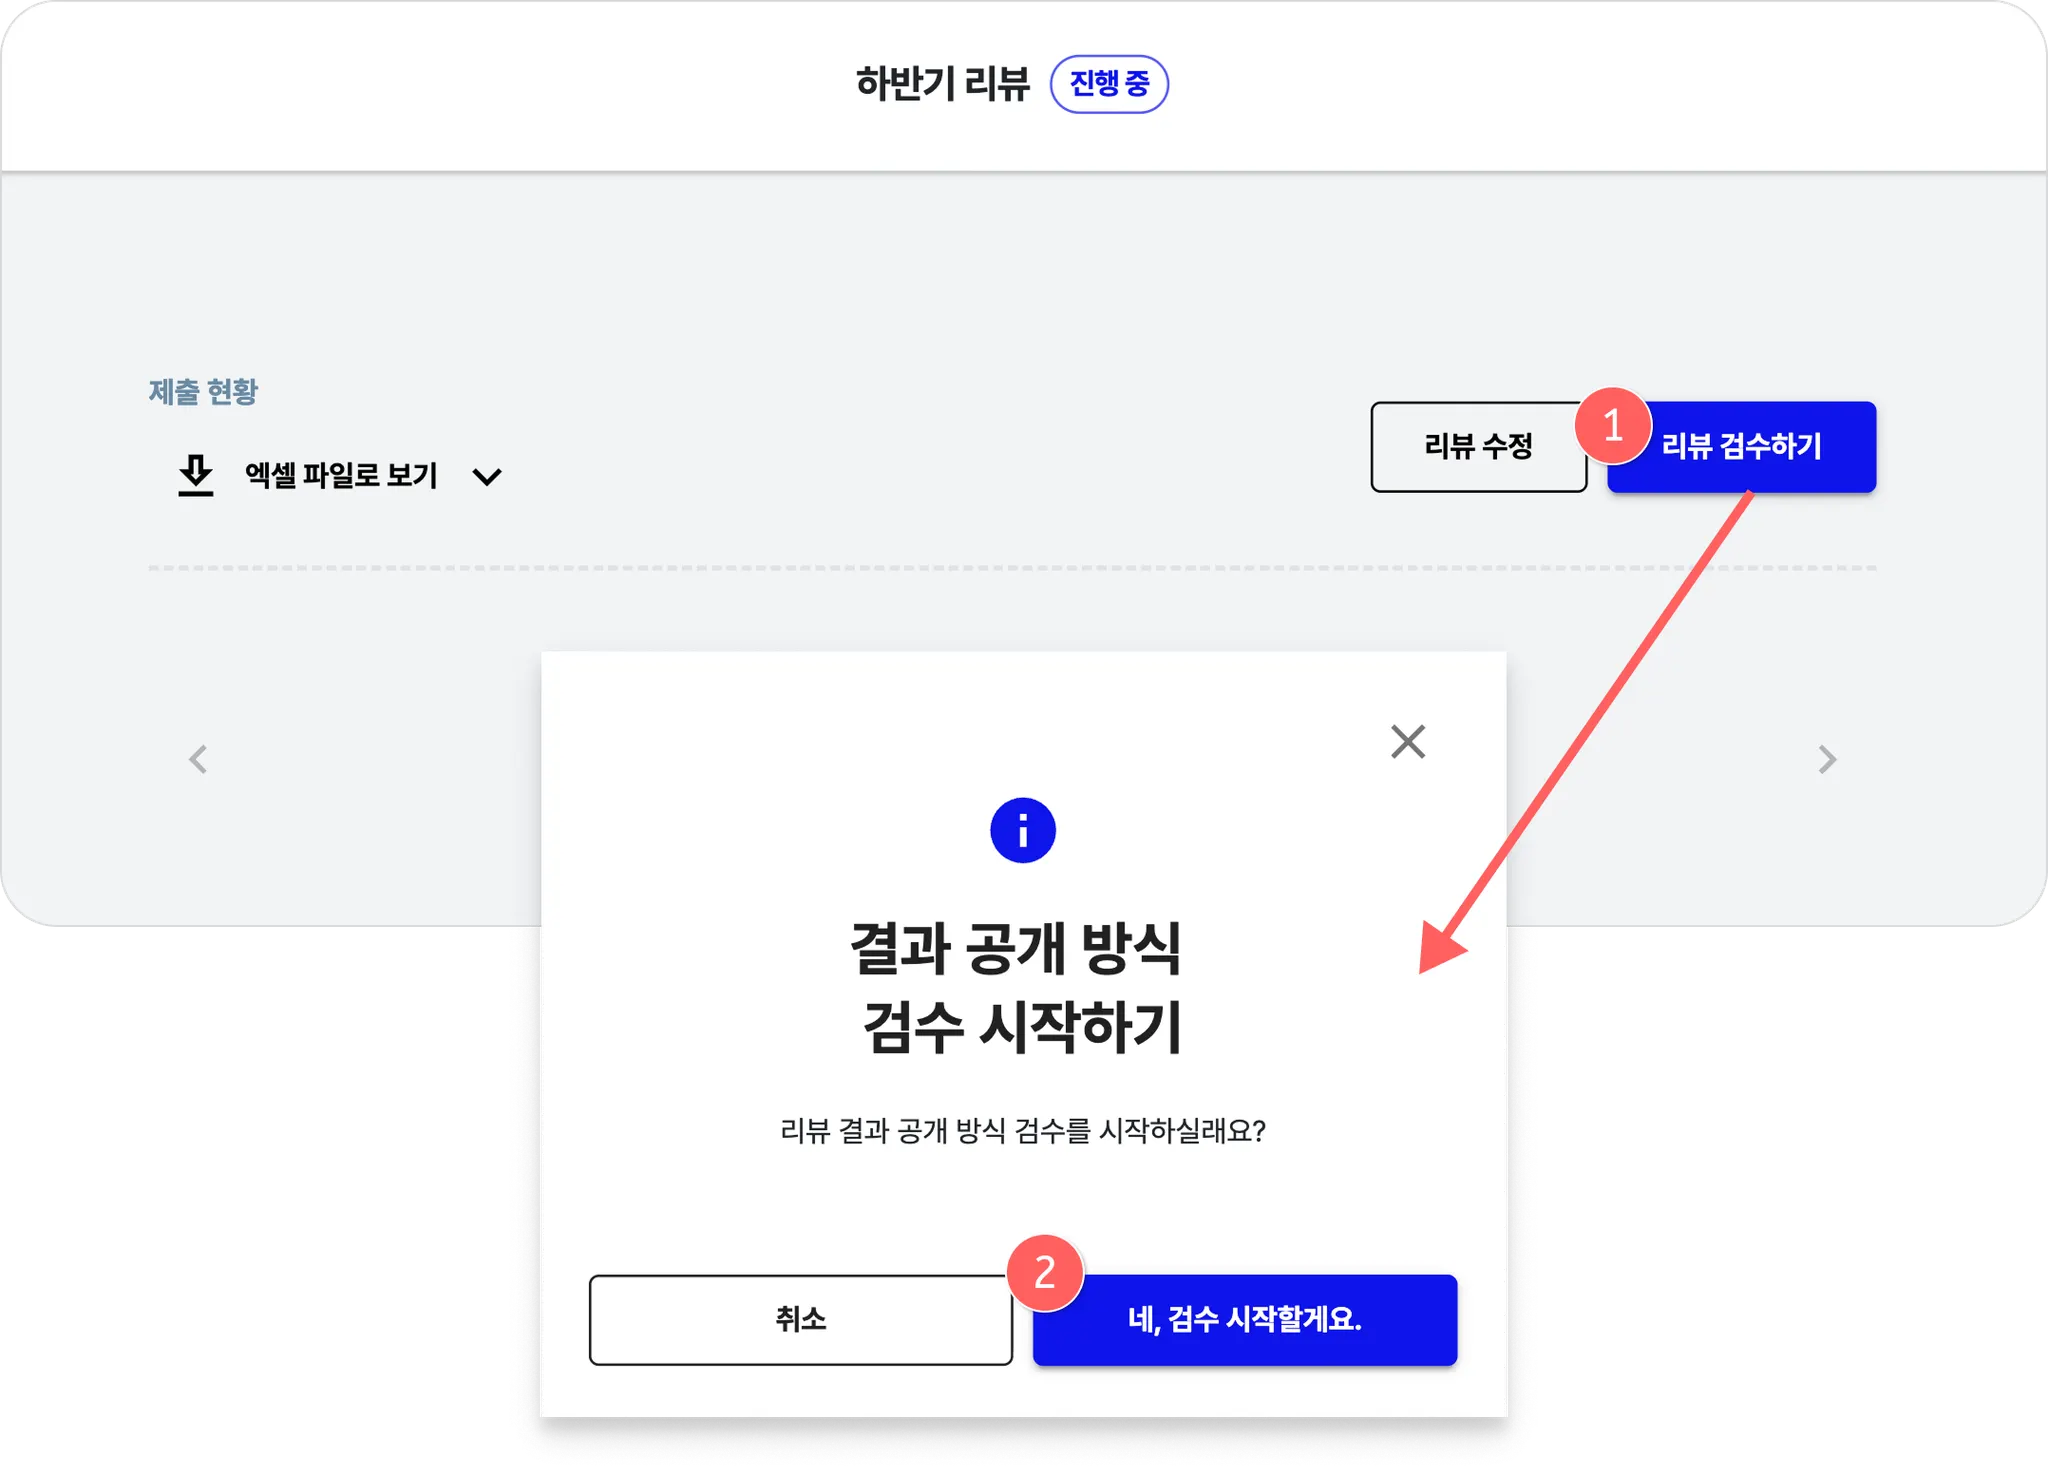This screenshot has height=1472, width=2048.
Task: Open the '엑셀 파일로 보기' menu label
Action: point(341,475)
